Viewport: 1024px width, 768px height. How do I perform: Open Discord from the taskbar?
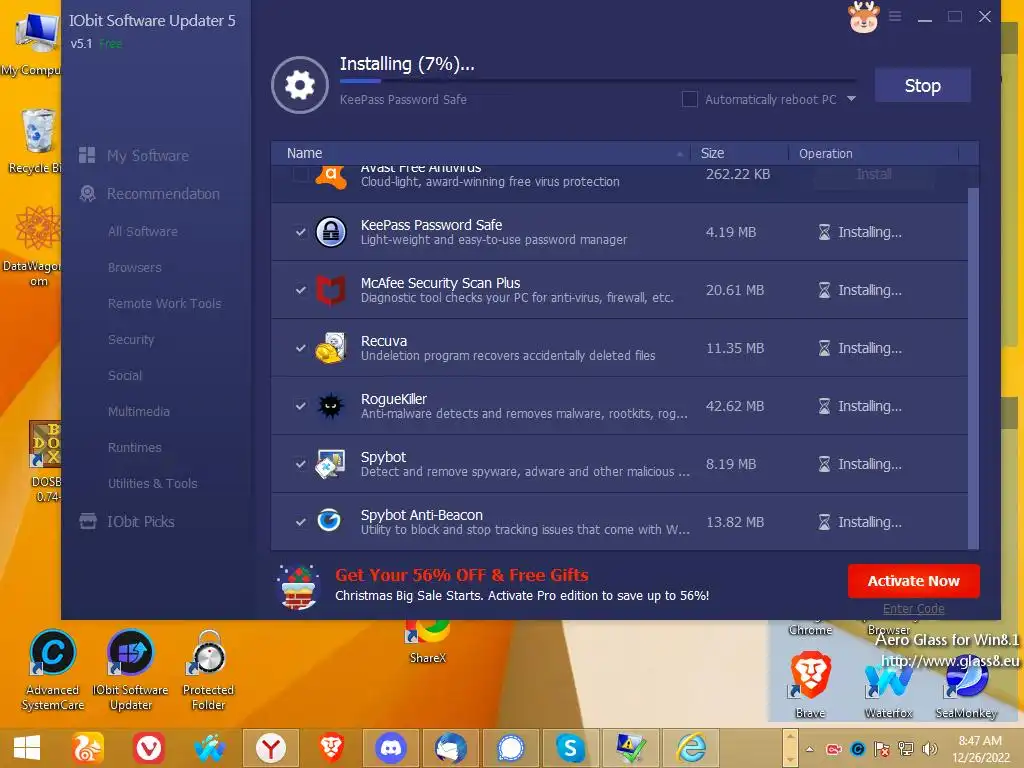pyautogui.click(x=391, y=748)
